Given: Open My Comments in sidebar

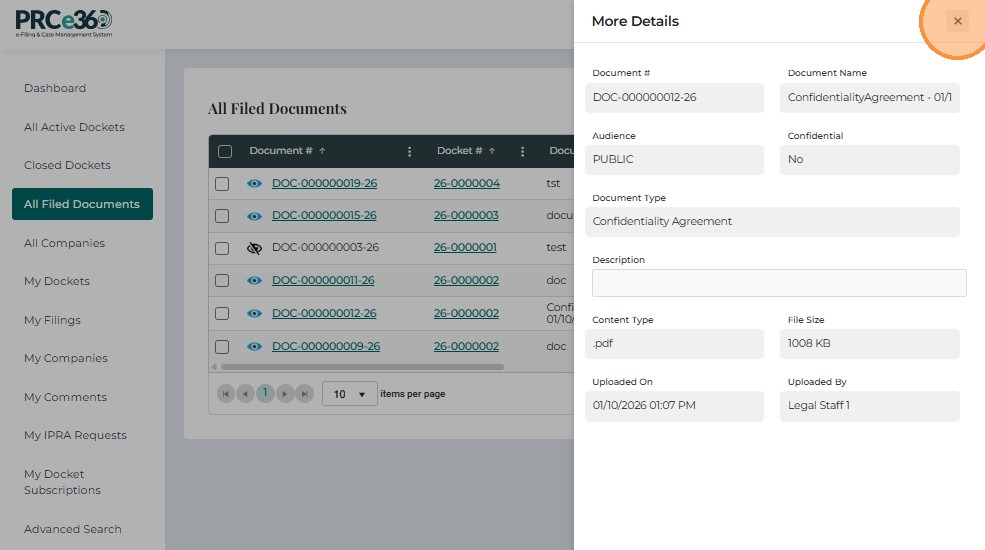Looking at the screenshot, I should pyautogui.click(x=65, y=397).
